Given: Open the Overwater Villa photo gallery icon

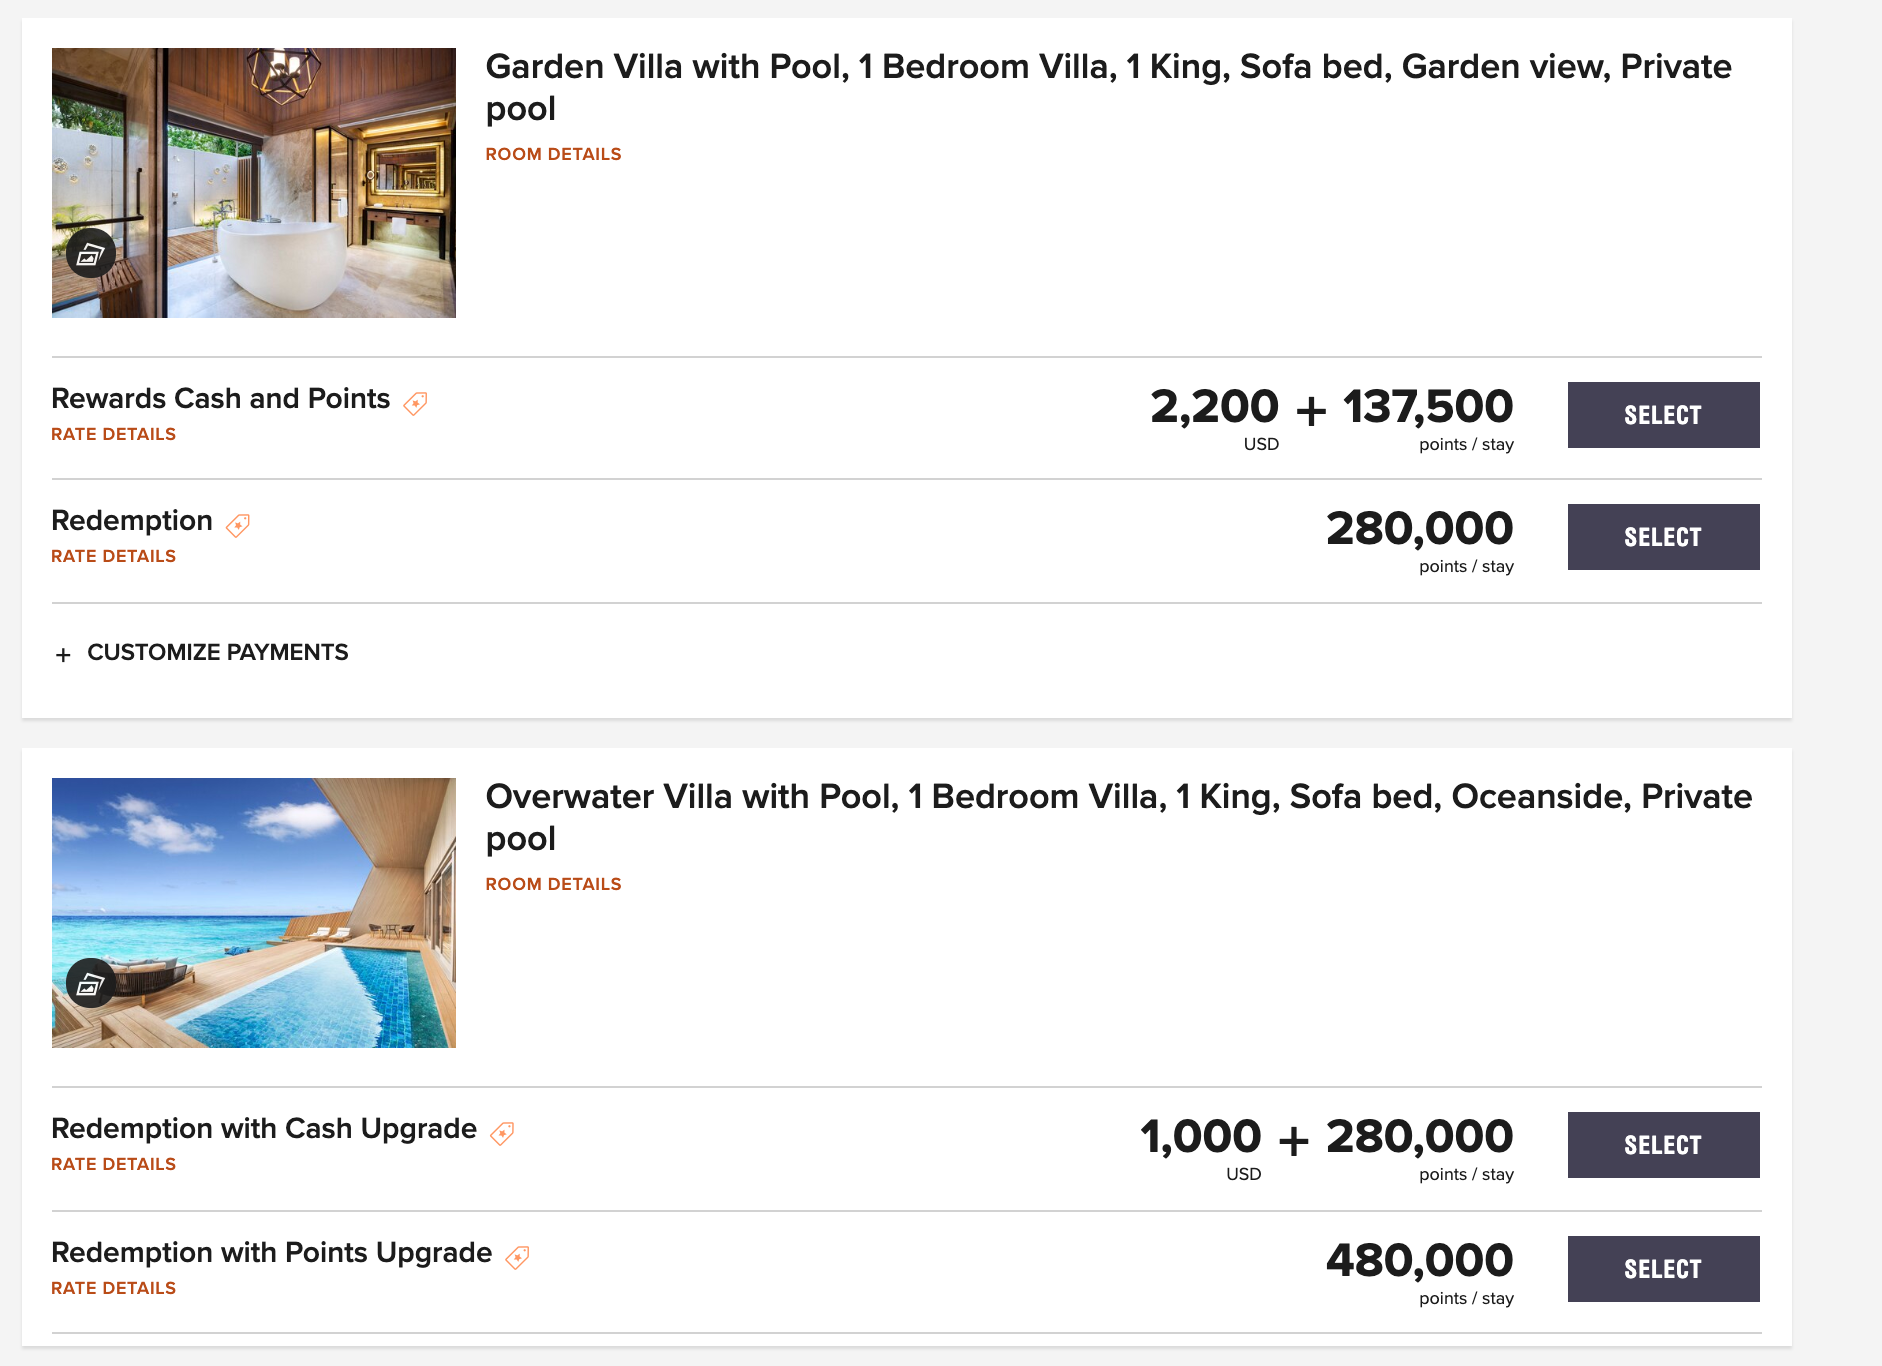Looking at the screenshot, I should (x=90, y=984).
